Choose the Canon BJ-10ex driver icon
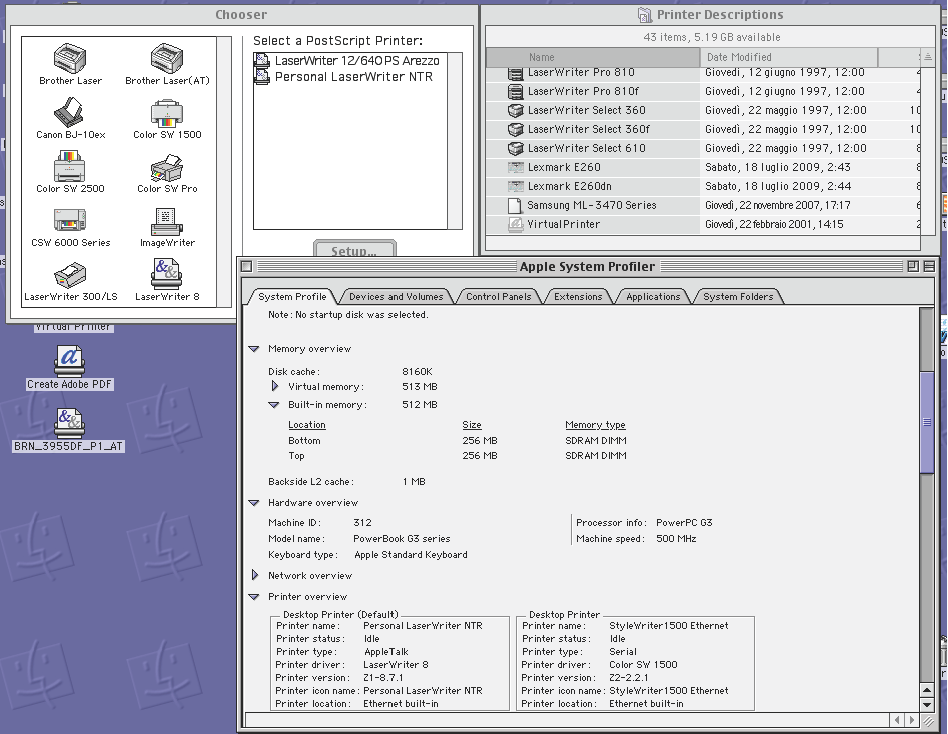Screen dimensions: 948x734 pos(70,112)
